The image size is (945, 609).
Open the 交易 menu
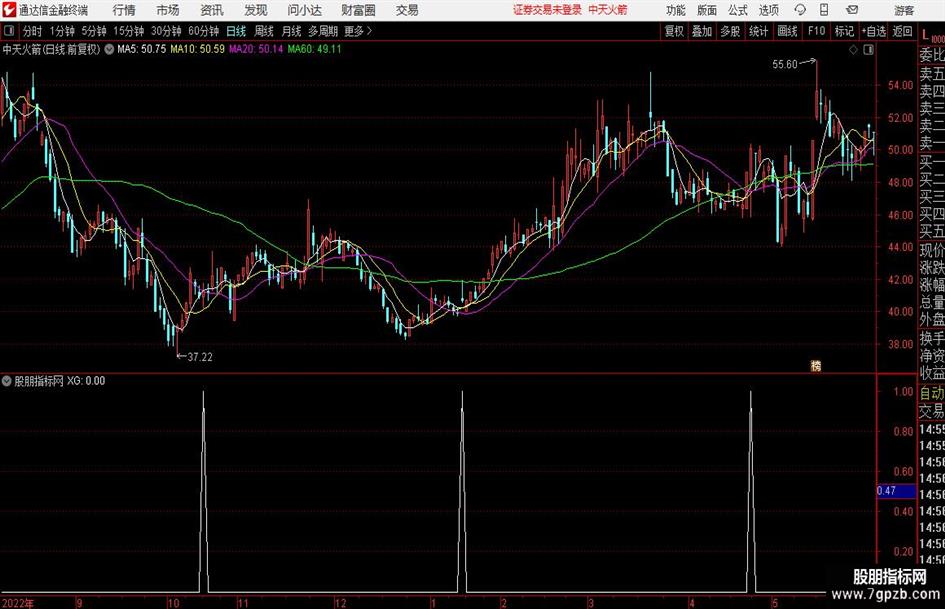[x=407, y=10]
